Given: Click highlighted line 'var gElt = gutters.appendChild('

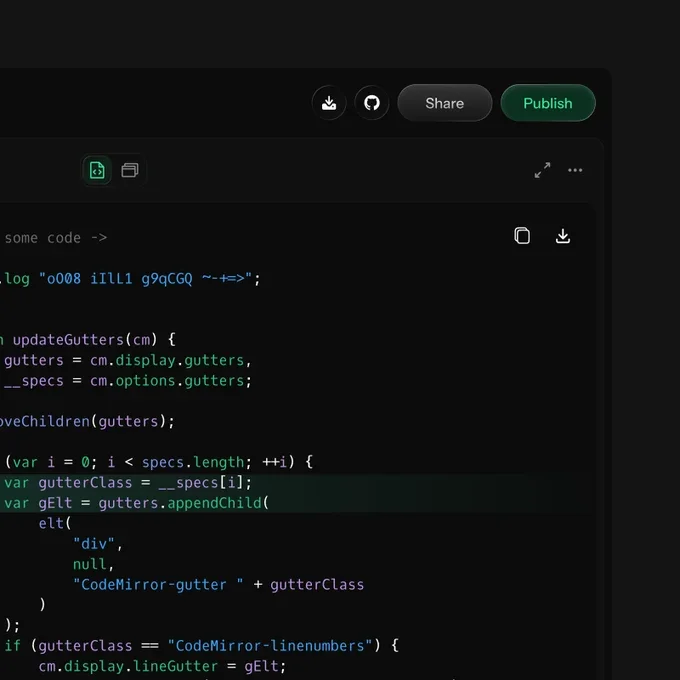Looking at the screenshot, I should click(136, 503).
